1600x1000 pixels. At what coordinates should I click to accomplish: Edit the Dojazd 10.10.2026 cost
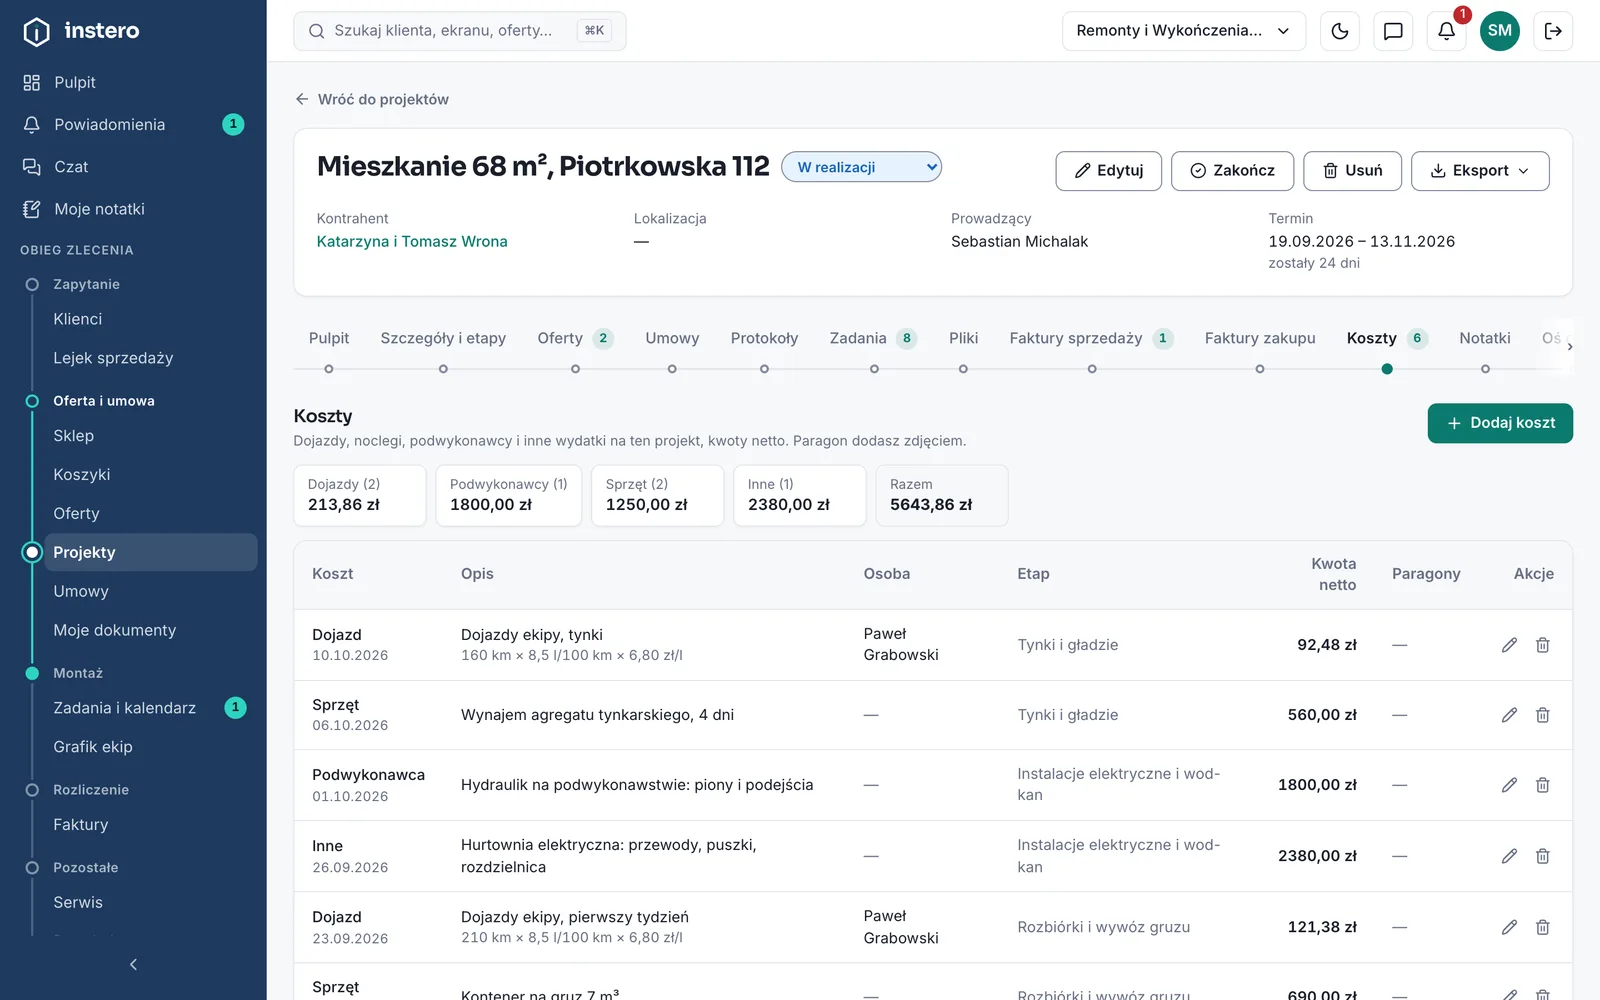1509,645
